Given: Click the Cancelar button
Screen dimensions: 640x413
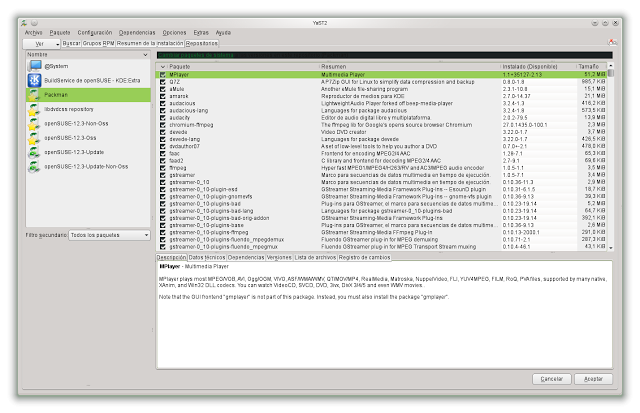Looking at the screenshot, I should coord(551,379).
